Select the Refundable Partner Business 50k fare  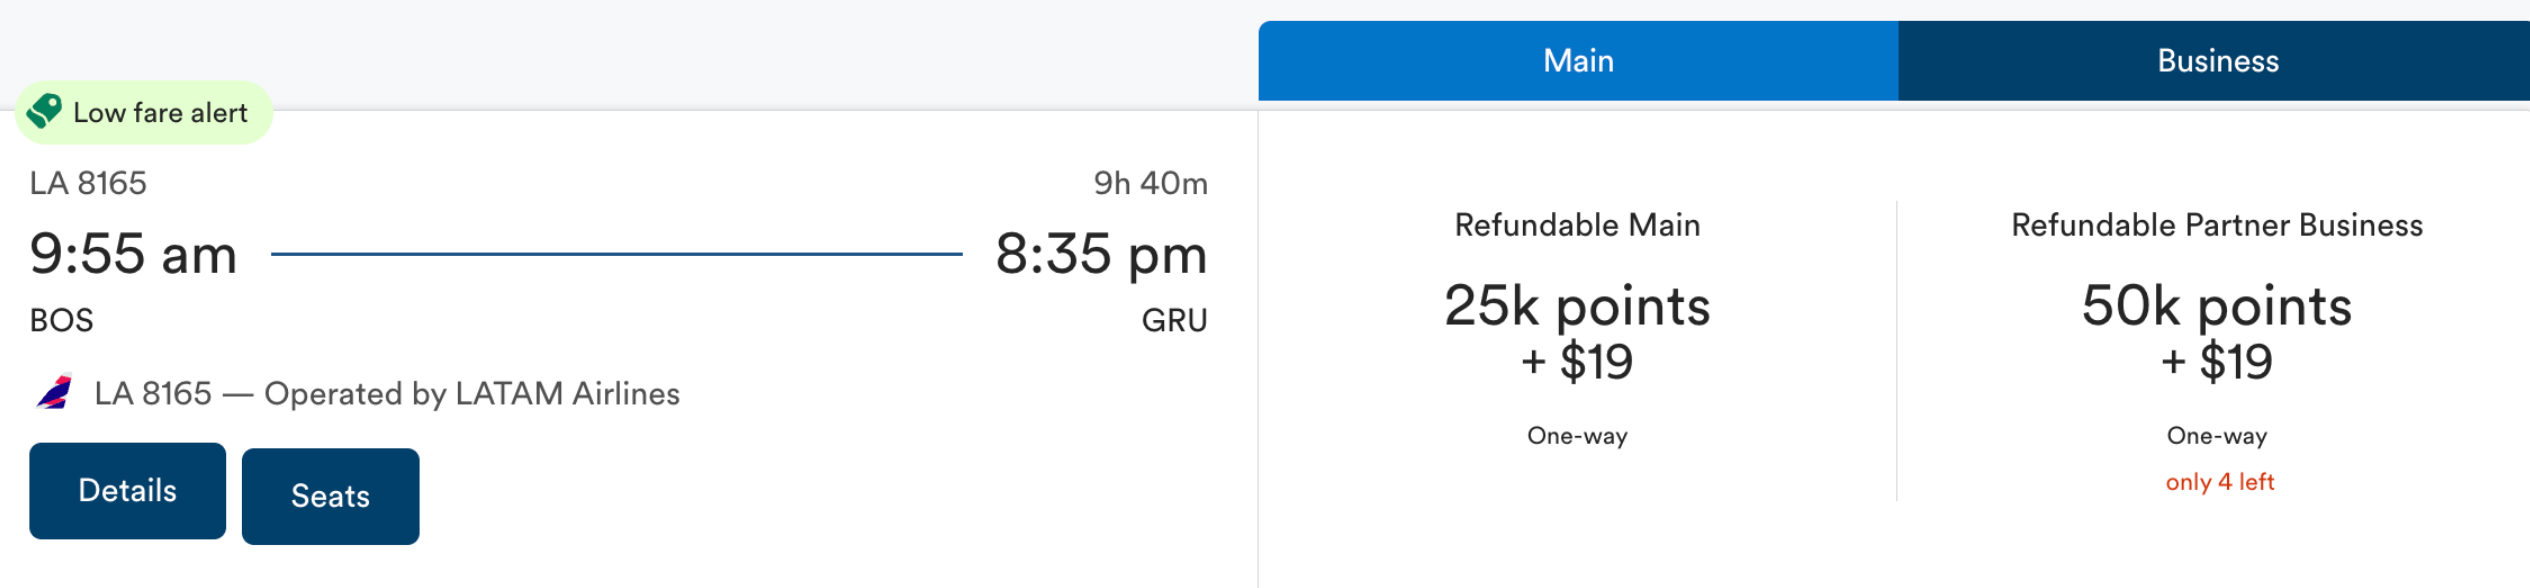[2217, 333]
